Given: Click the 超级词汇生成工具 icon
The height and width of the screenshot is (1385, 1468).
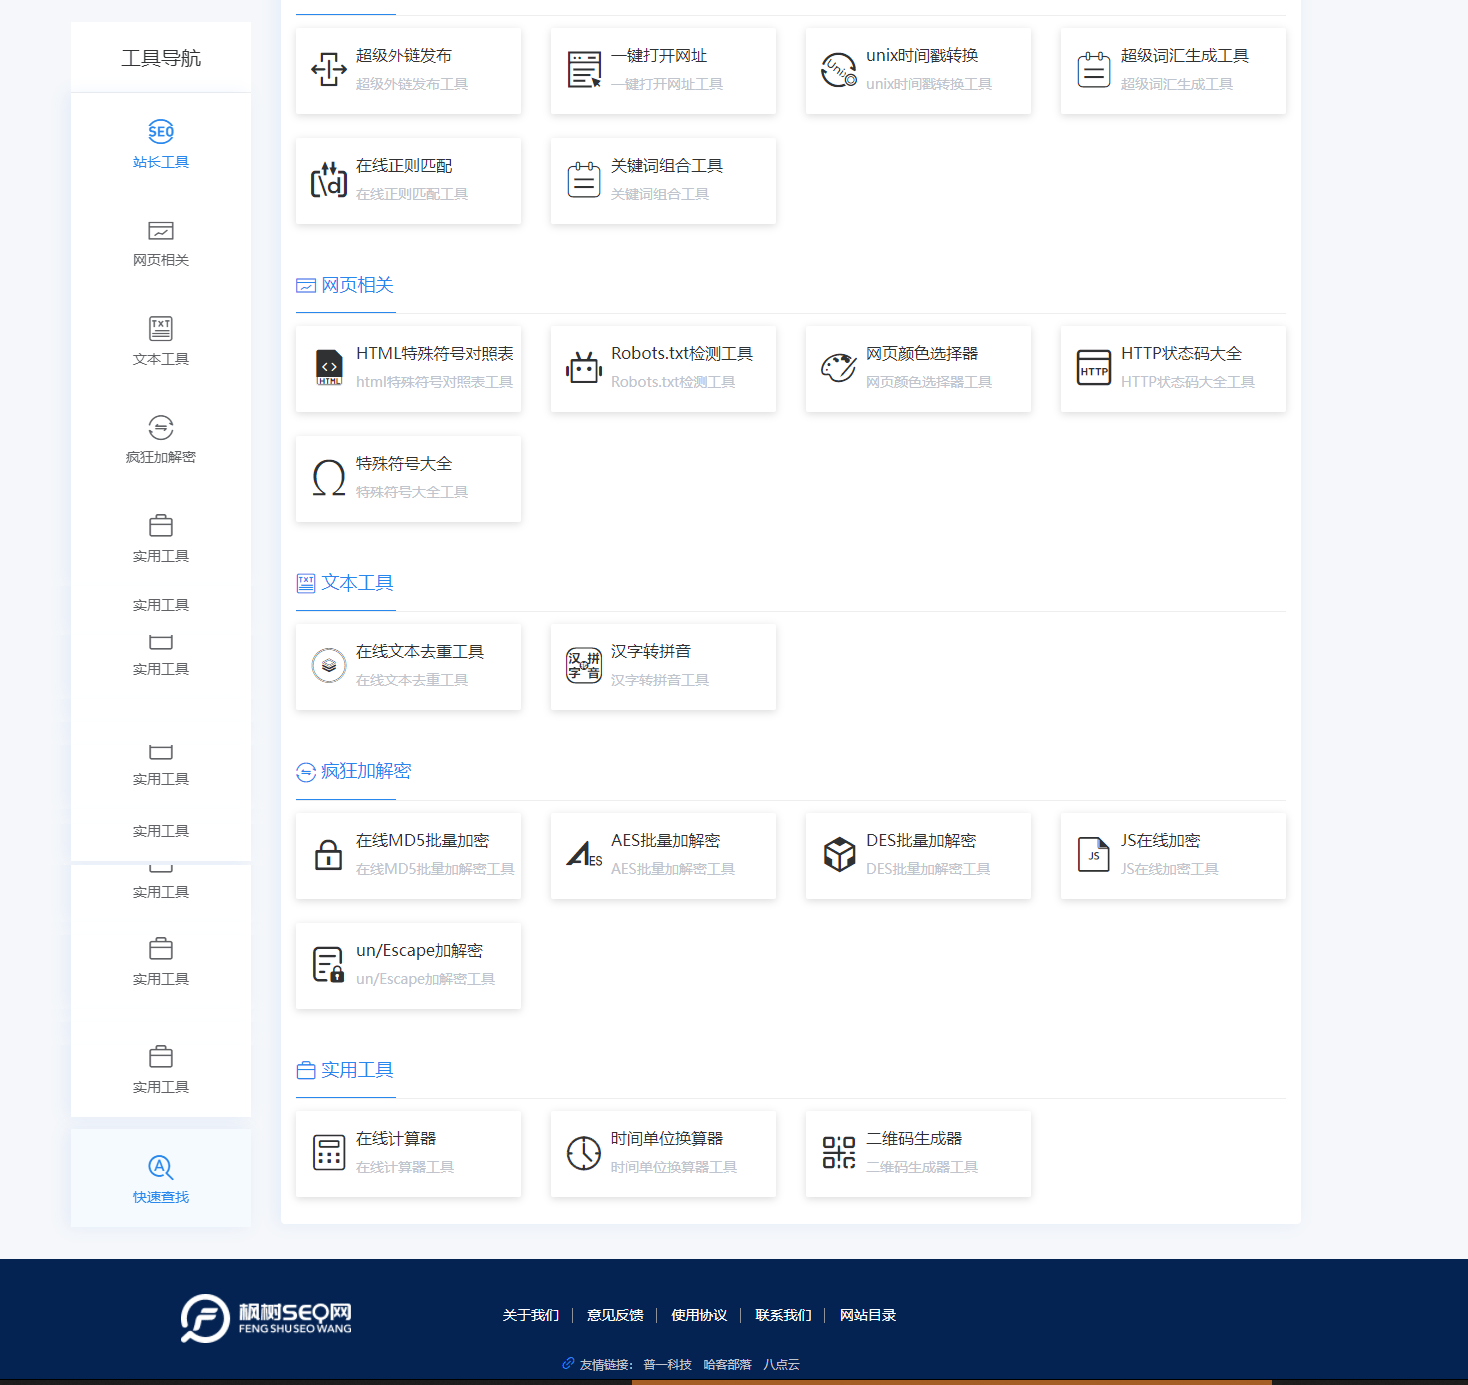Looking at the screenshot, I should tap(1094, 70).
